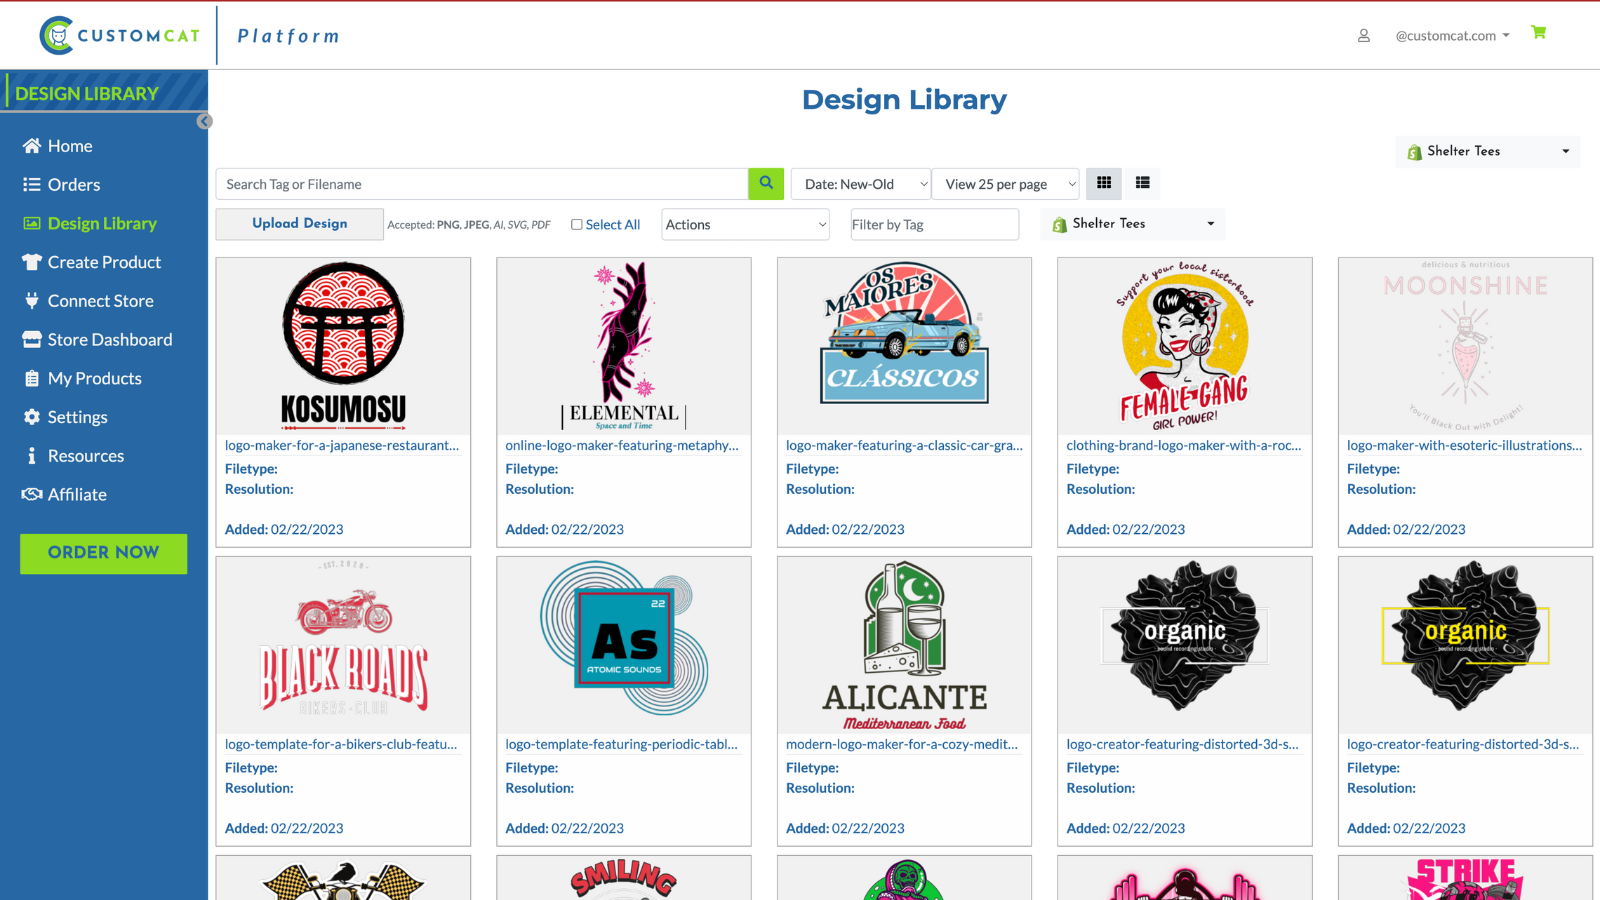Select the Orders icon
This screenshot has height=900, width=1600.
(31, 184)
